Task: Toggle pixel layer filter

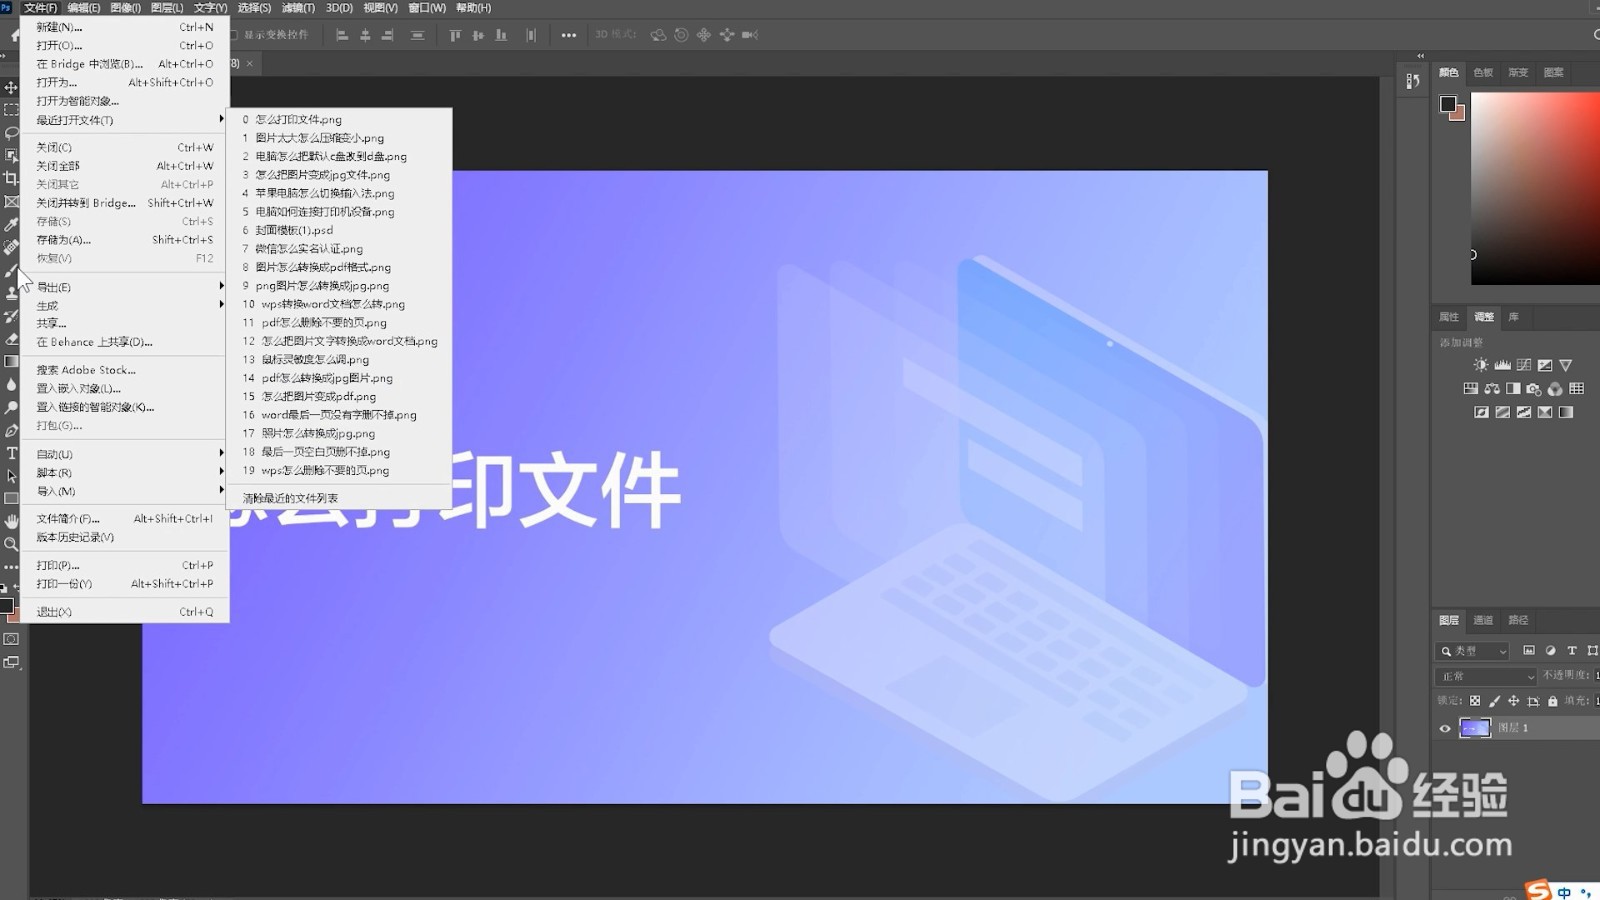Action: [x=1529, y=651]
